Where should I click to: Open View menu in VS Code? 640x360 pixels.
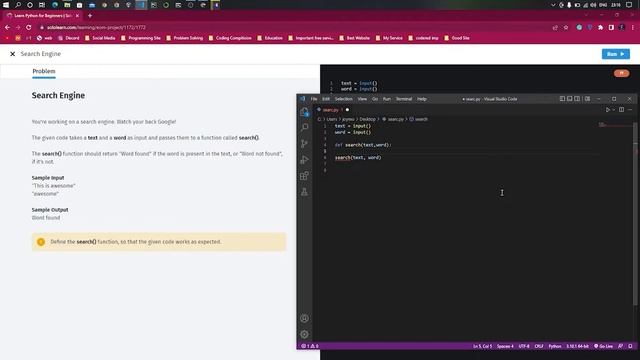click(362, 99)
